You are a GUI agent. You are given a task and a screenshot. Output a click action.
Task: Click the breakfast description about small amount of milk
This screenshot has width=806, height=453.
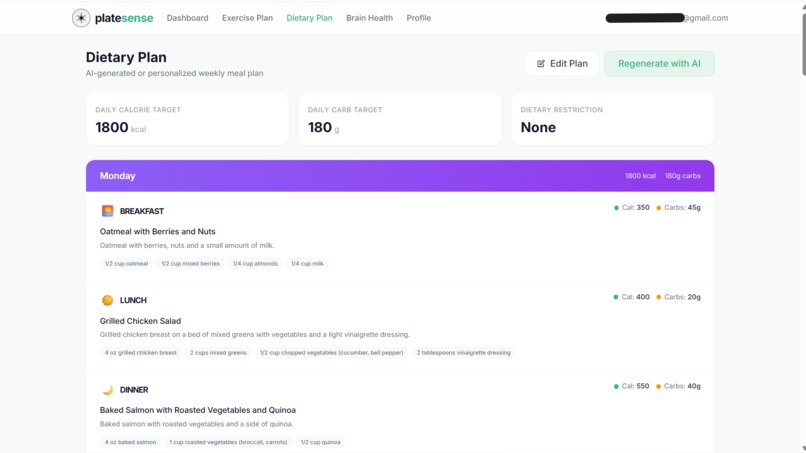(x=187, y=246)
